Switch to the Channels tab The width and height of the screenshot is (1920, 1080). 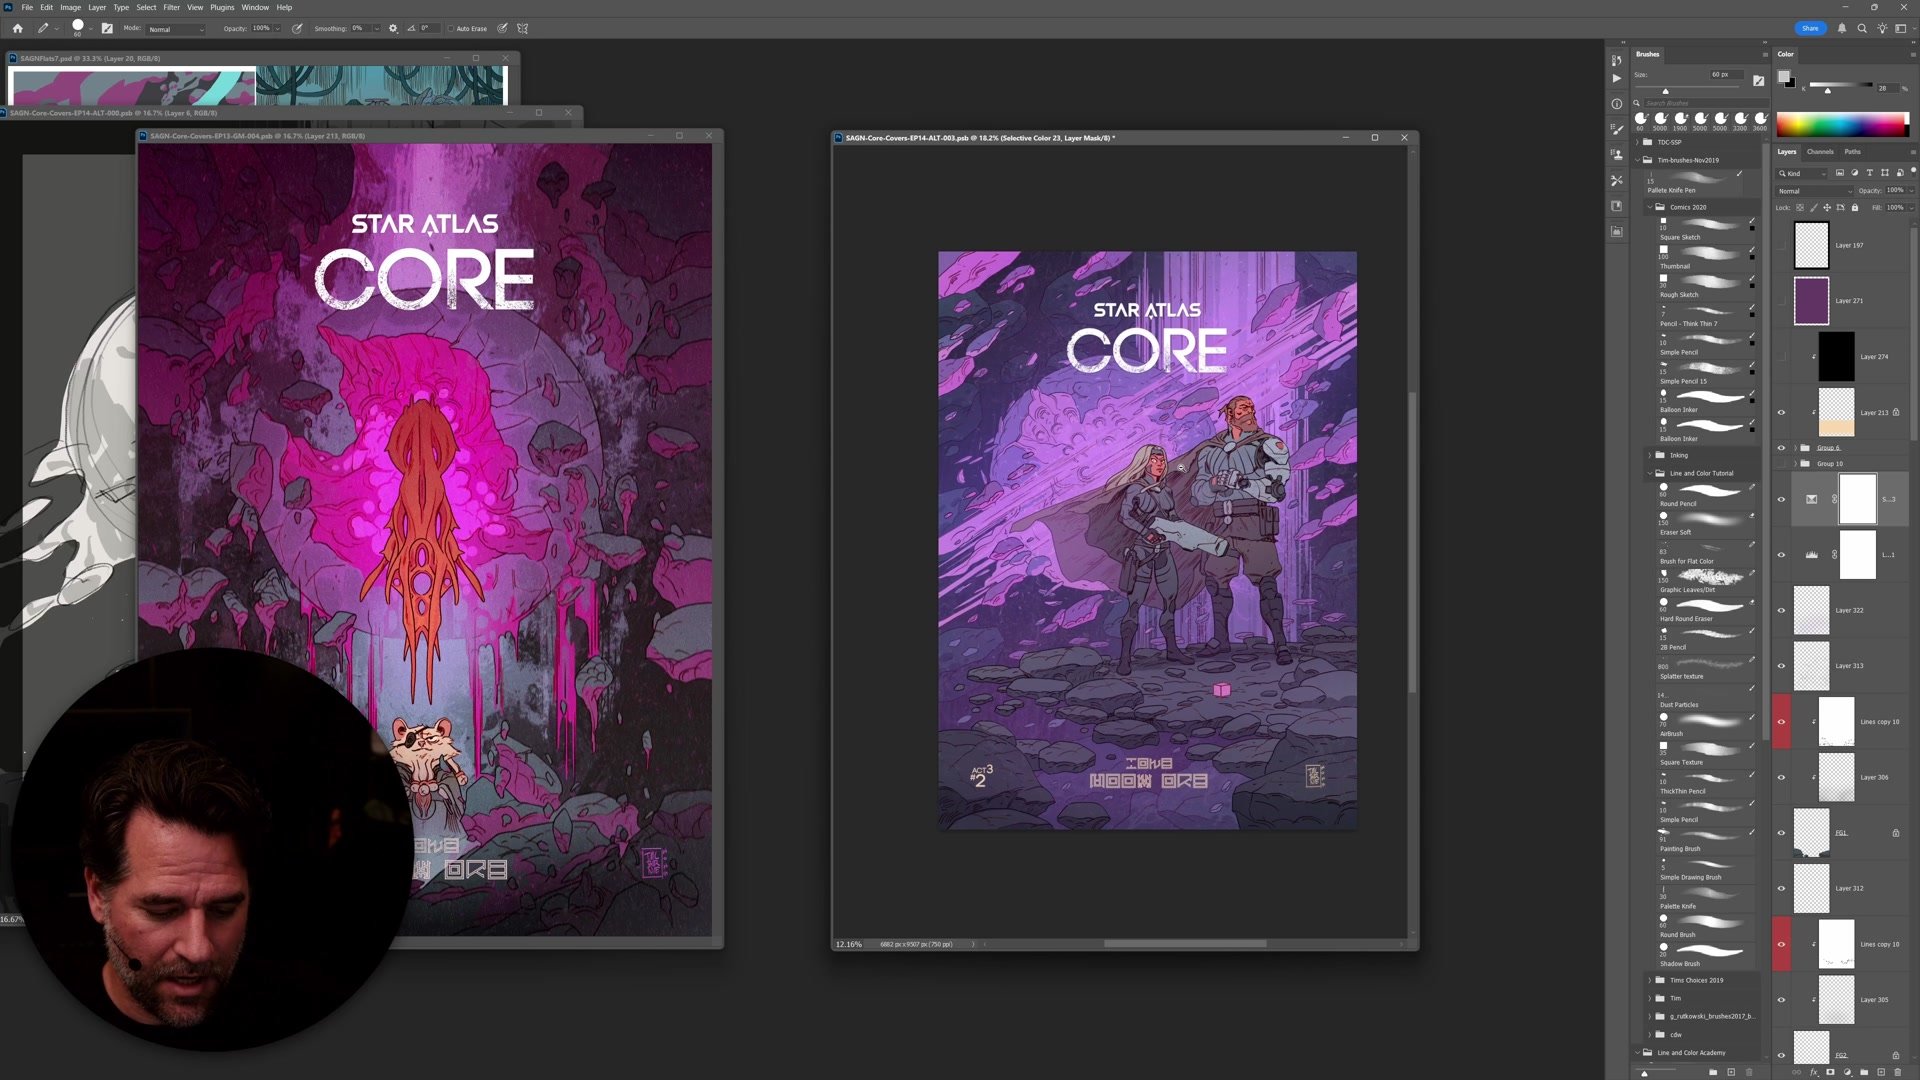[1820, 152]
